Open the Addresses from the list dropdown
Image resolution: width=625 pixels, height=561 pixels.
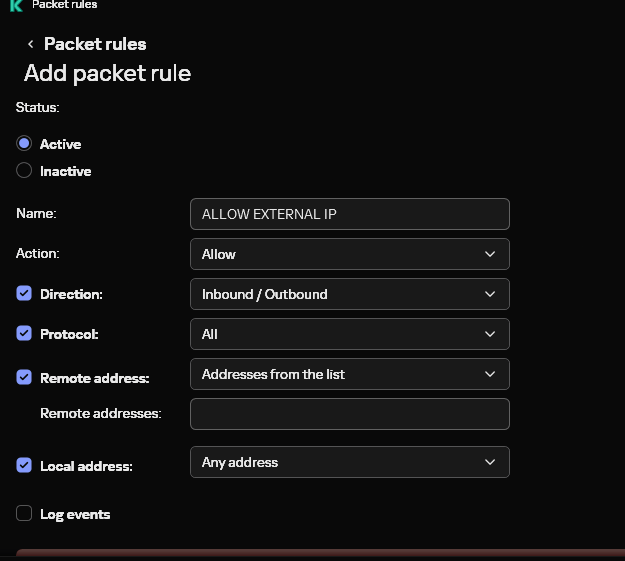tap(349, 374)
